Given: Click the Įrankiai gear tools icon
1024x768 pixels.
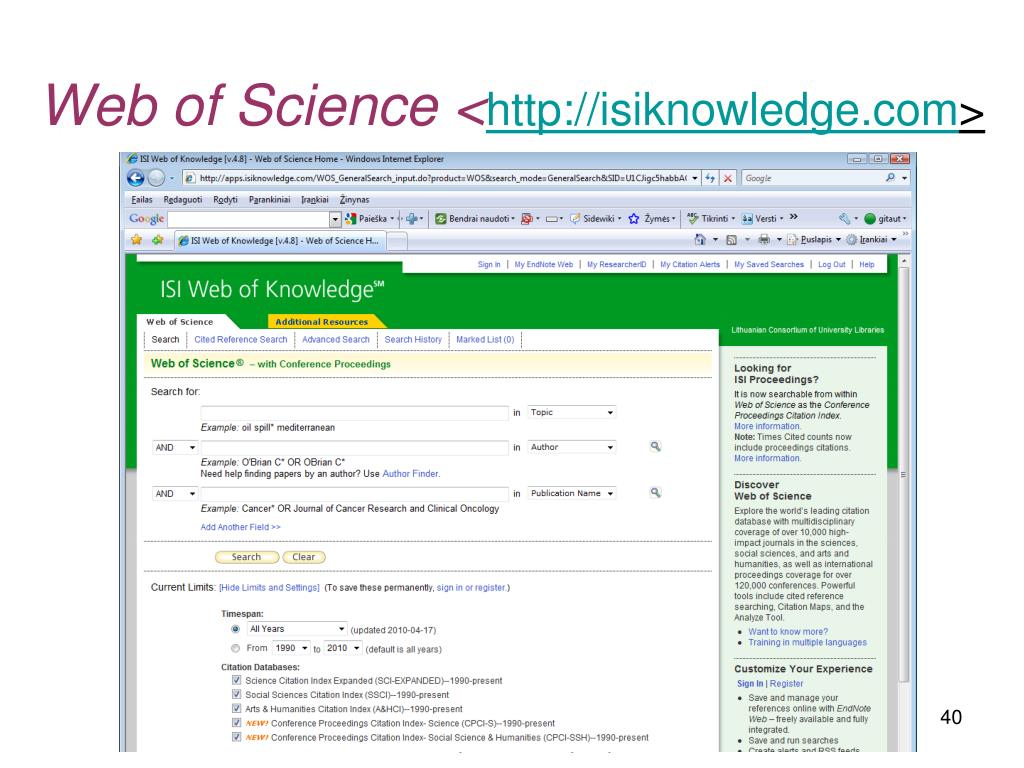Looking at the screenshot, I should 852,240.
